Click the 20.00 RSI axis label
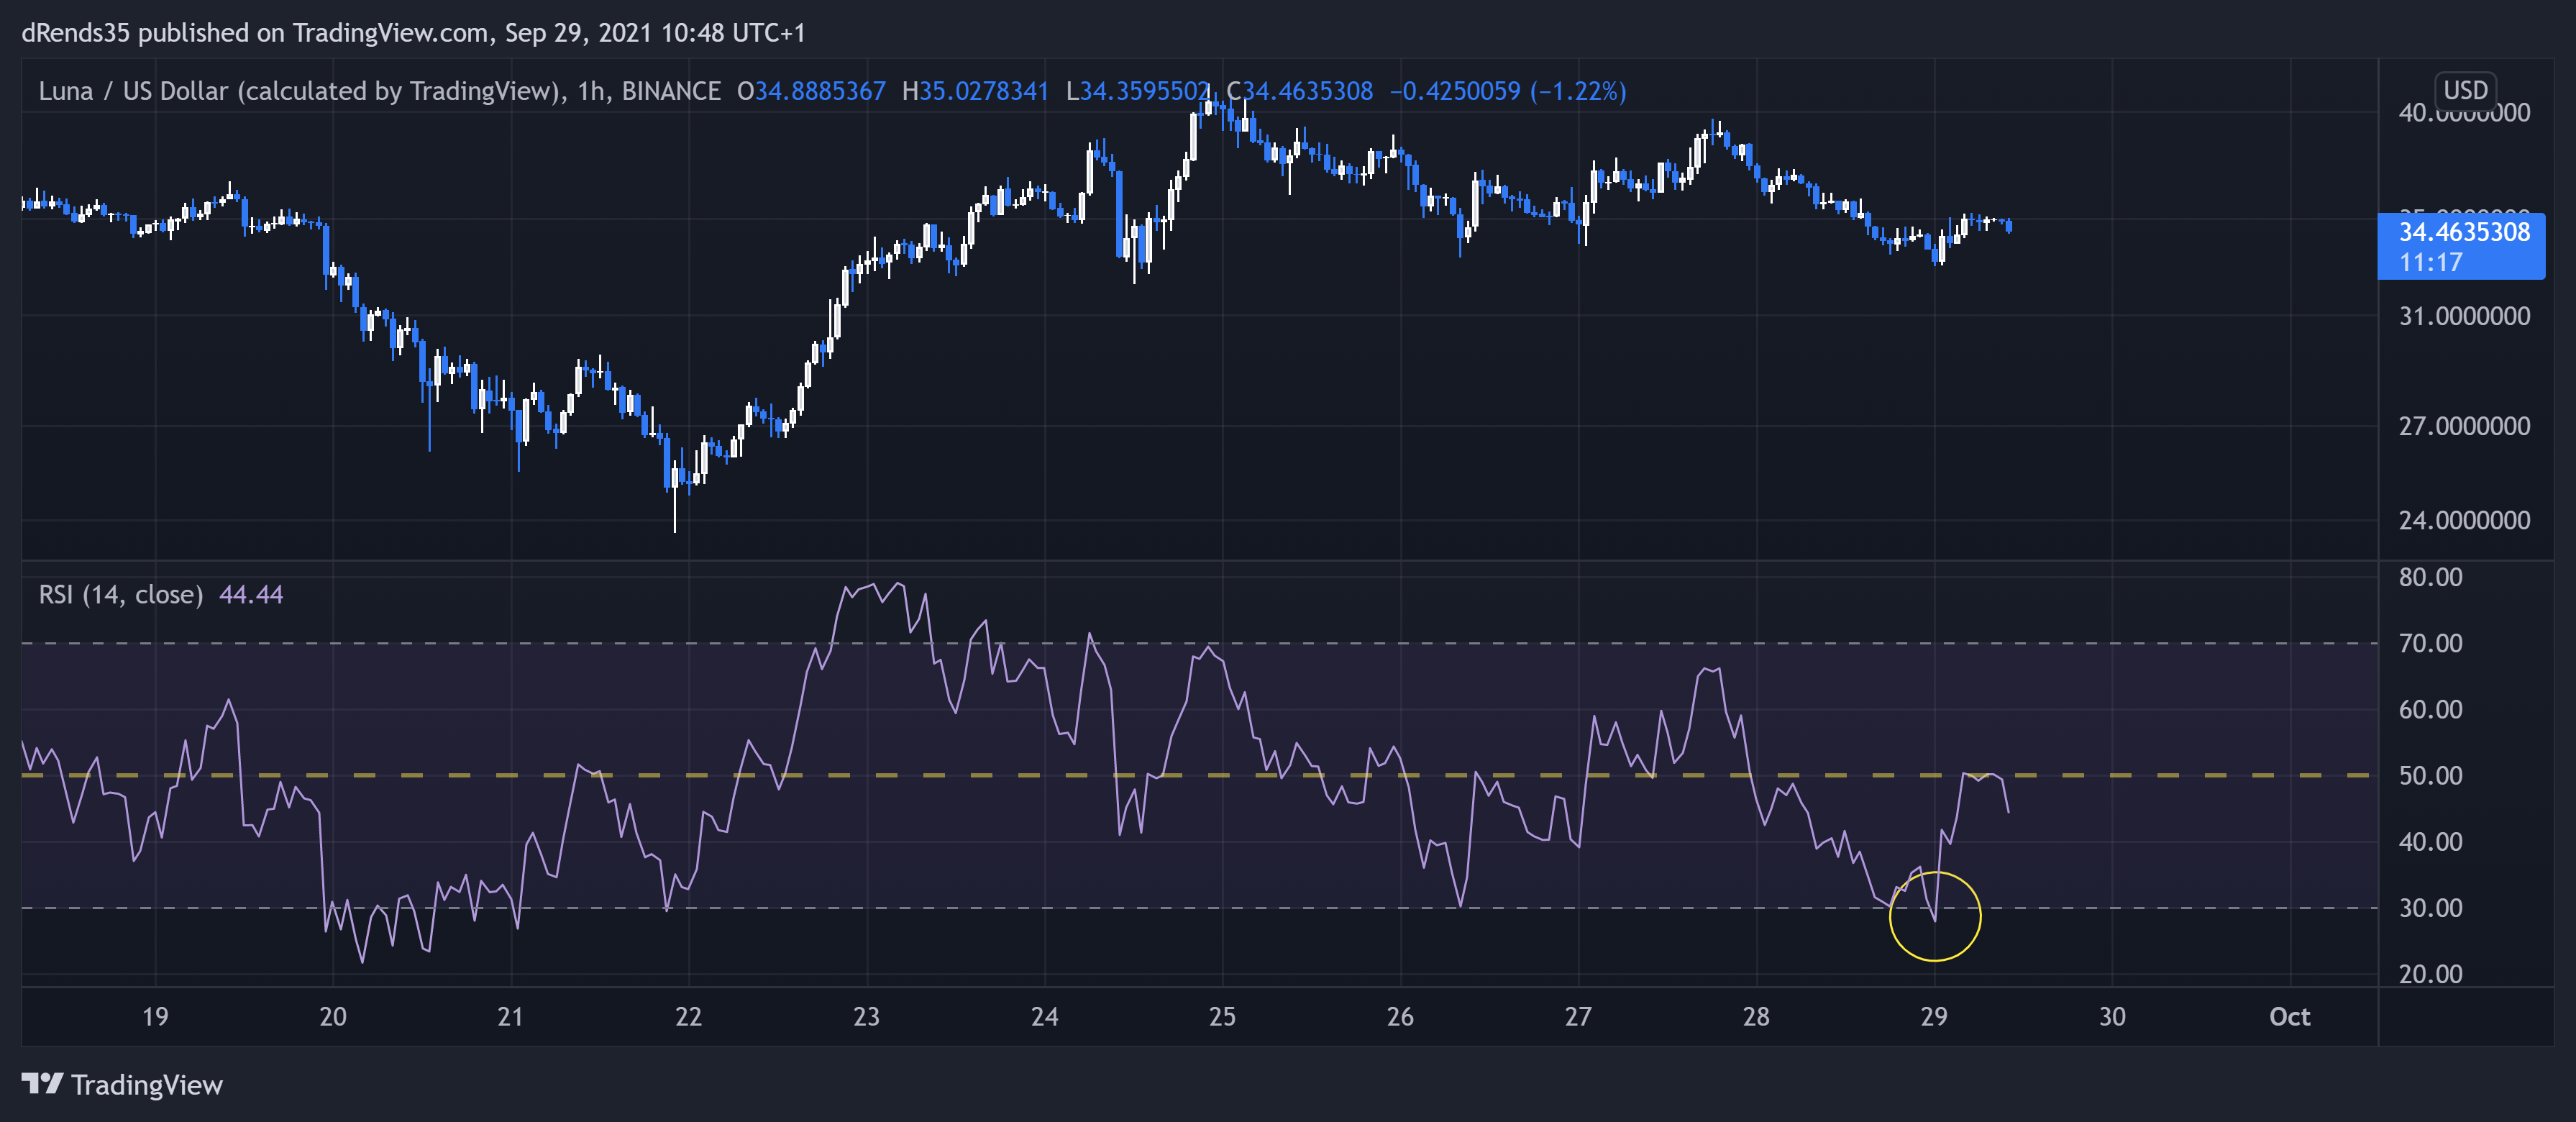The image size is (2576, 1122). point(2430,974)
